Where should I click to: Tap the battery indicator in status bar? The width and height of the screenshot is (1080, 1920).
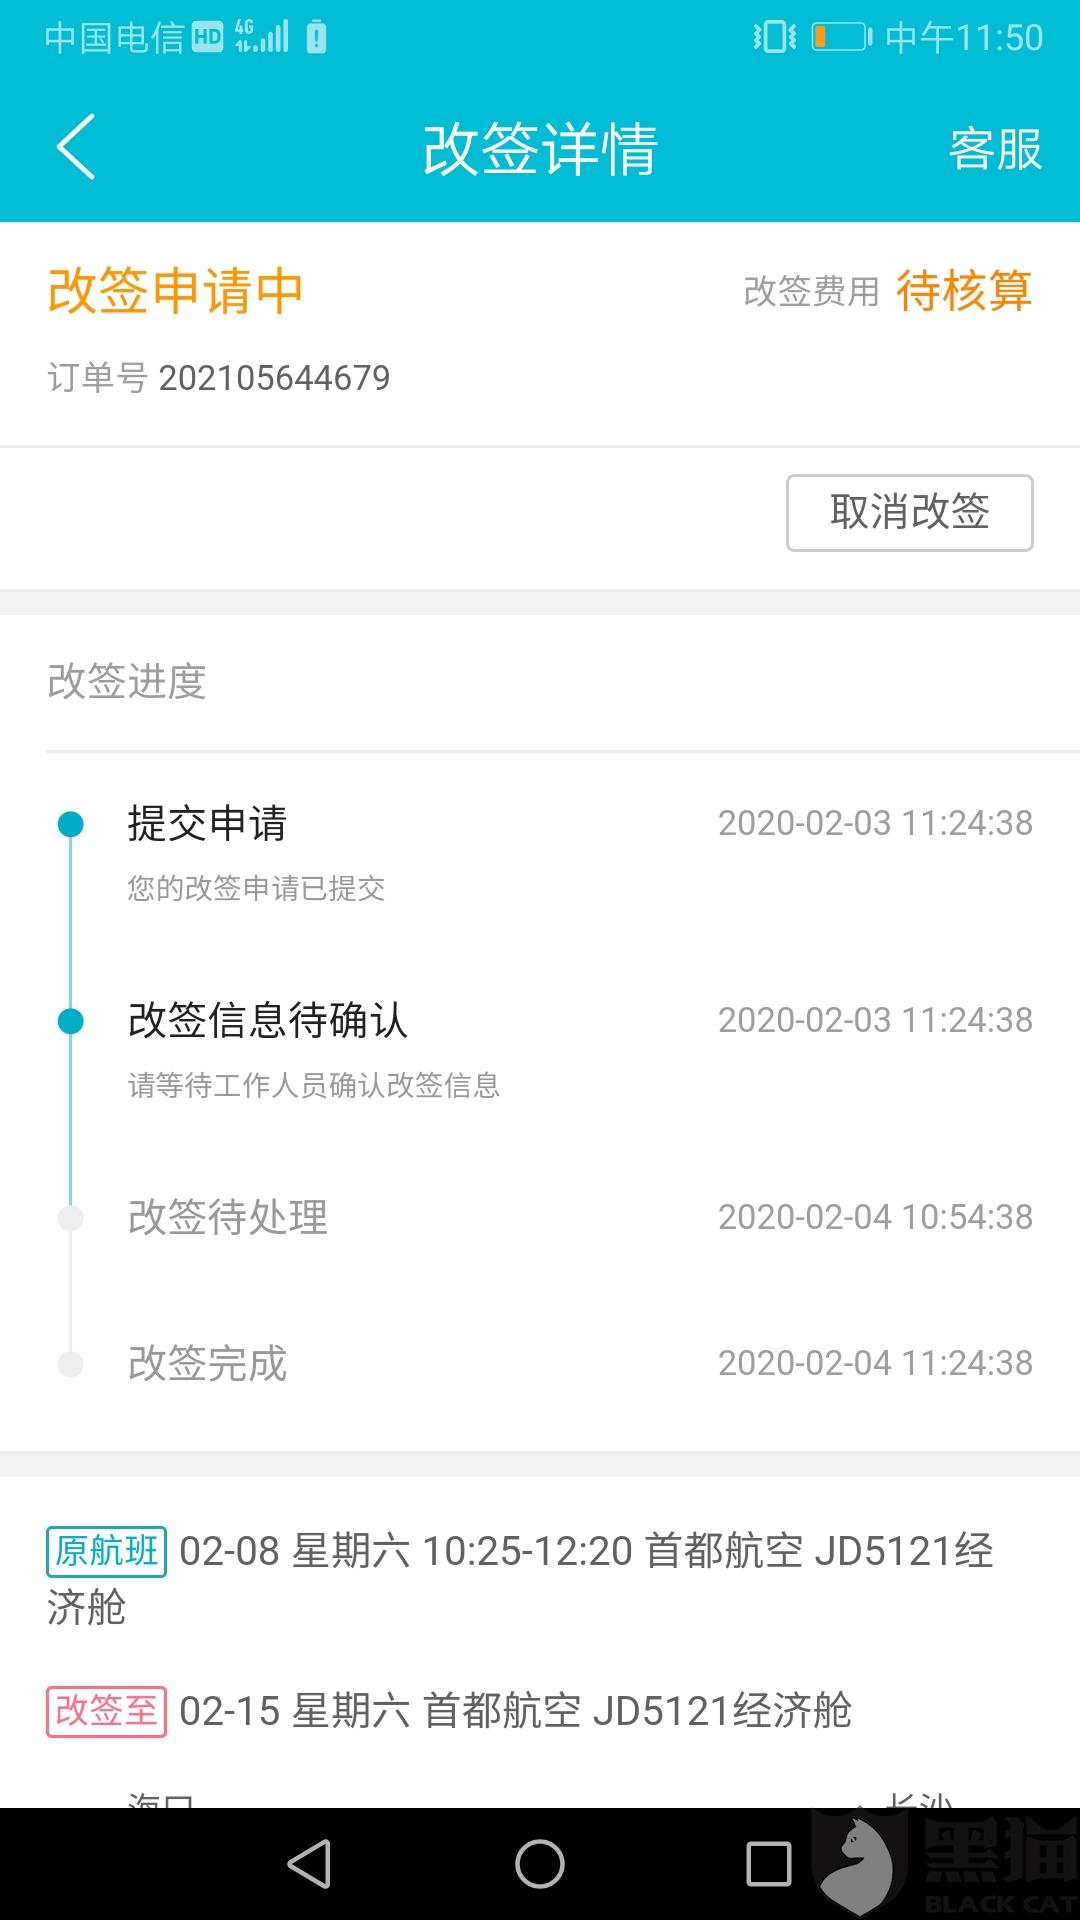pos(841,38)
